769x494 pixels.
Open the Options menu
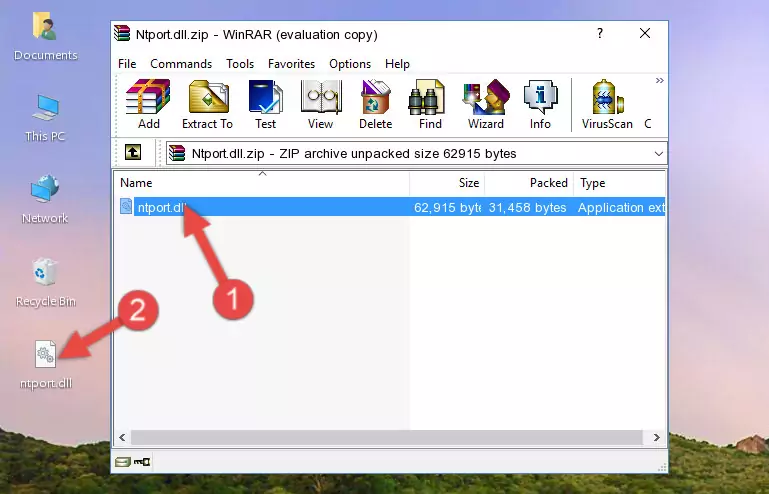[350, 64]
